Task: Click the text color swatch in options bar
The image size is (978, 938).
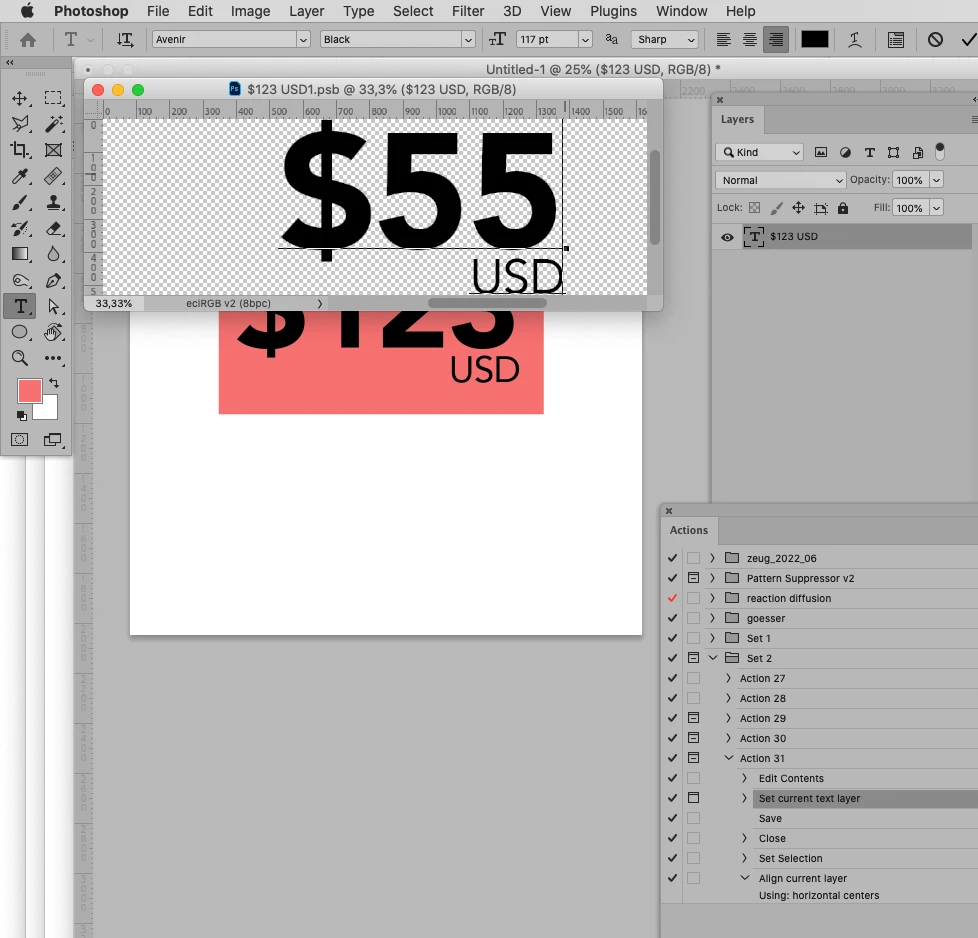Action: [x=815, y=39]
